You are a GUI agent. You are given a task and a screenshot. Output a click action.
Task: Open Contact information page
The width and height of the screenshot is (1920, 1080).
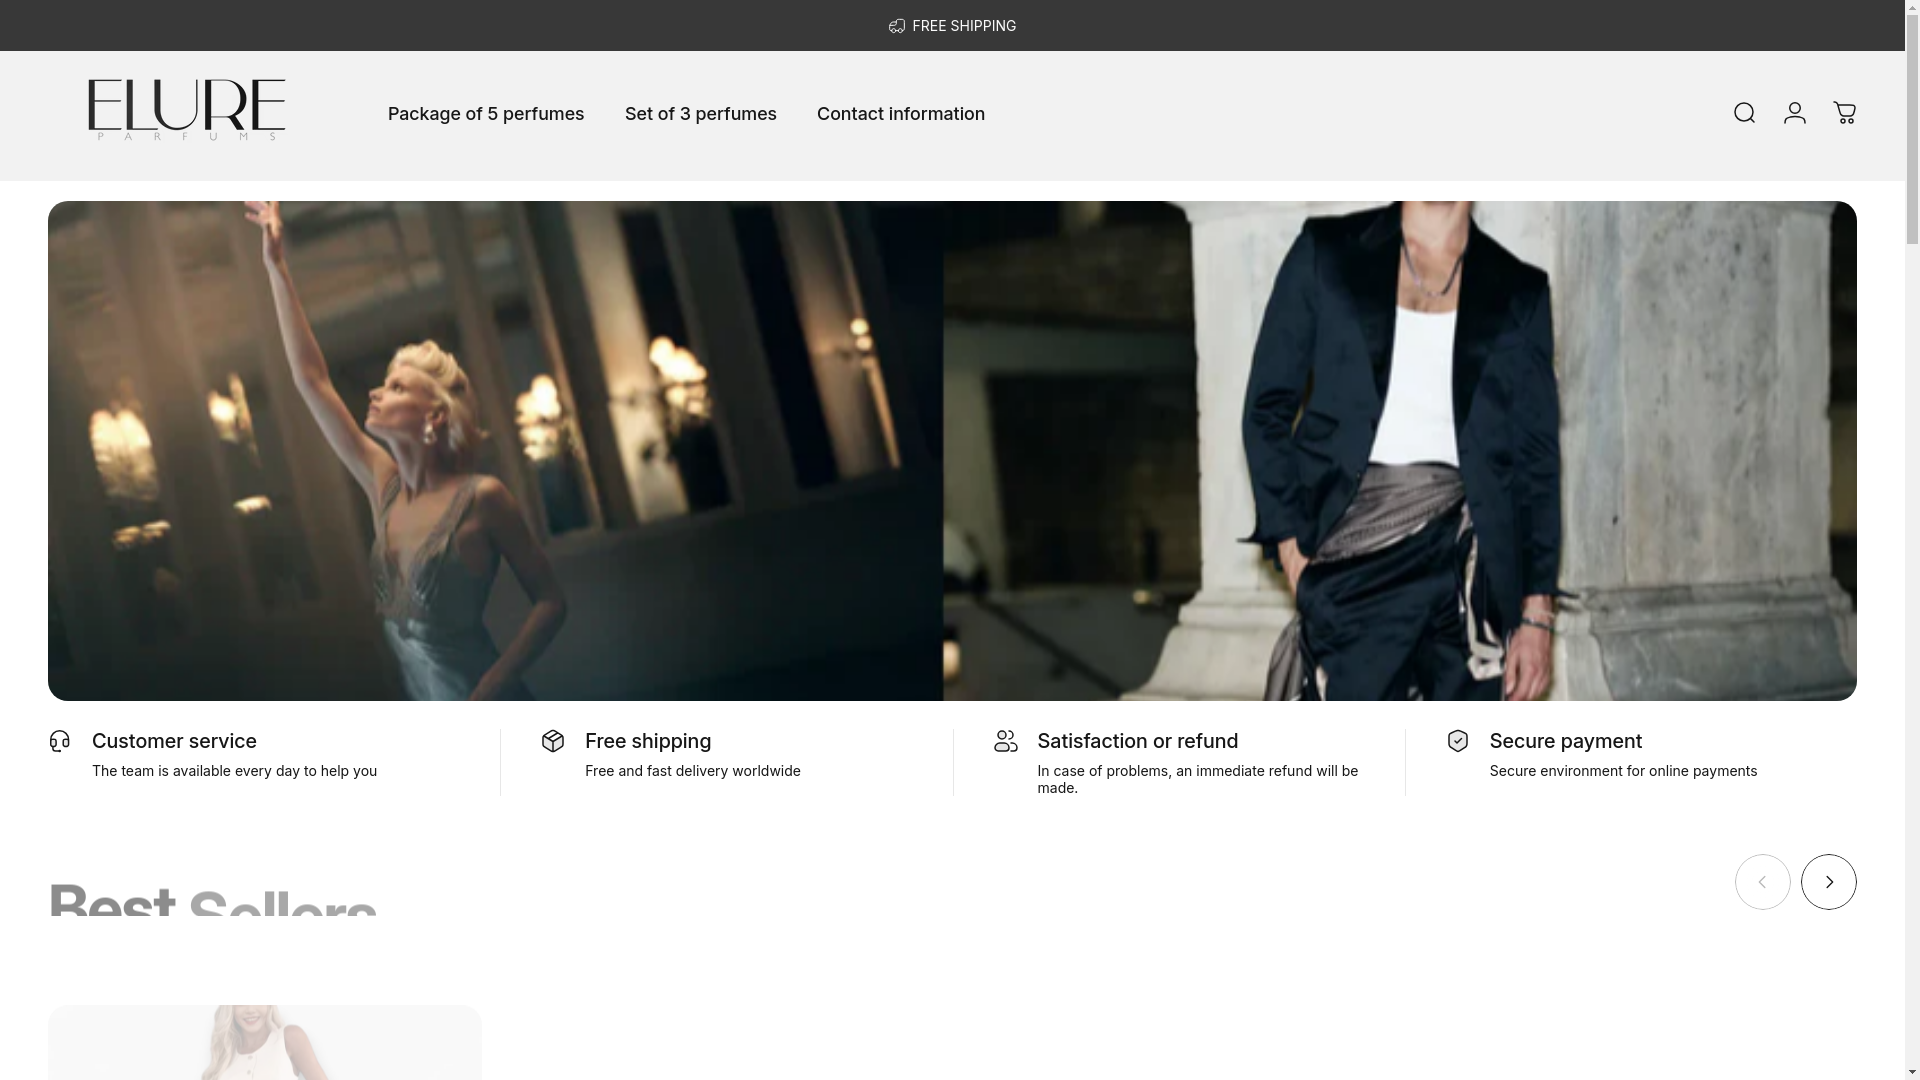click(x=900, y=114)
